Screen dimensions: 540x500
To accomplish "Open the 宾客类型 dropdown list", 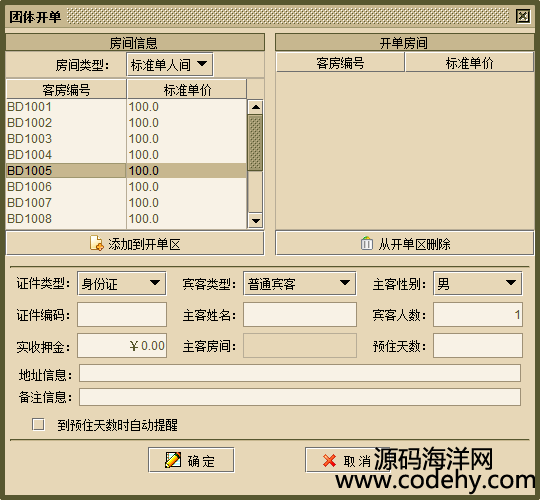I will pos(300,283).
